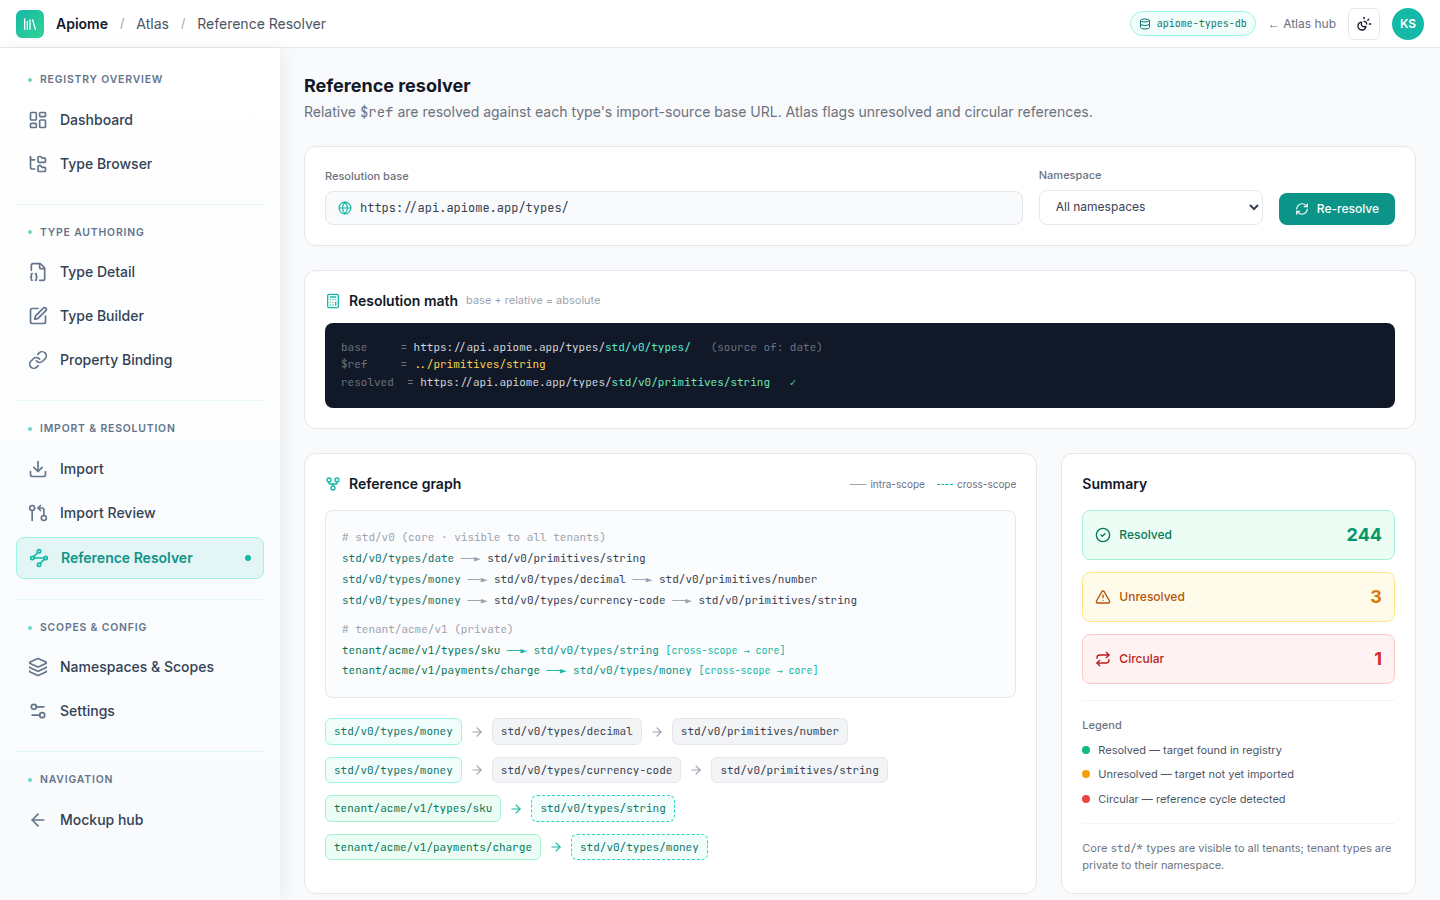Click the std/v0/primitives/number node chip
Viewport: 1440px width, 900px height.
tap(760, 732)
